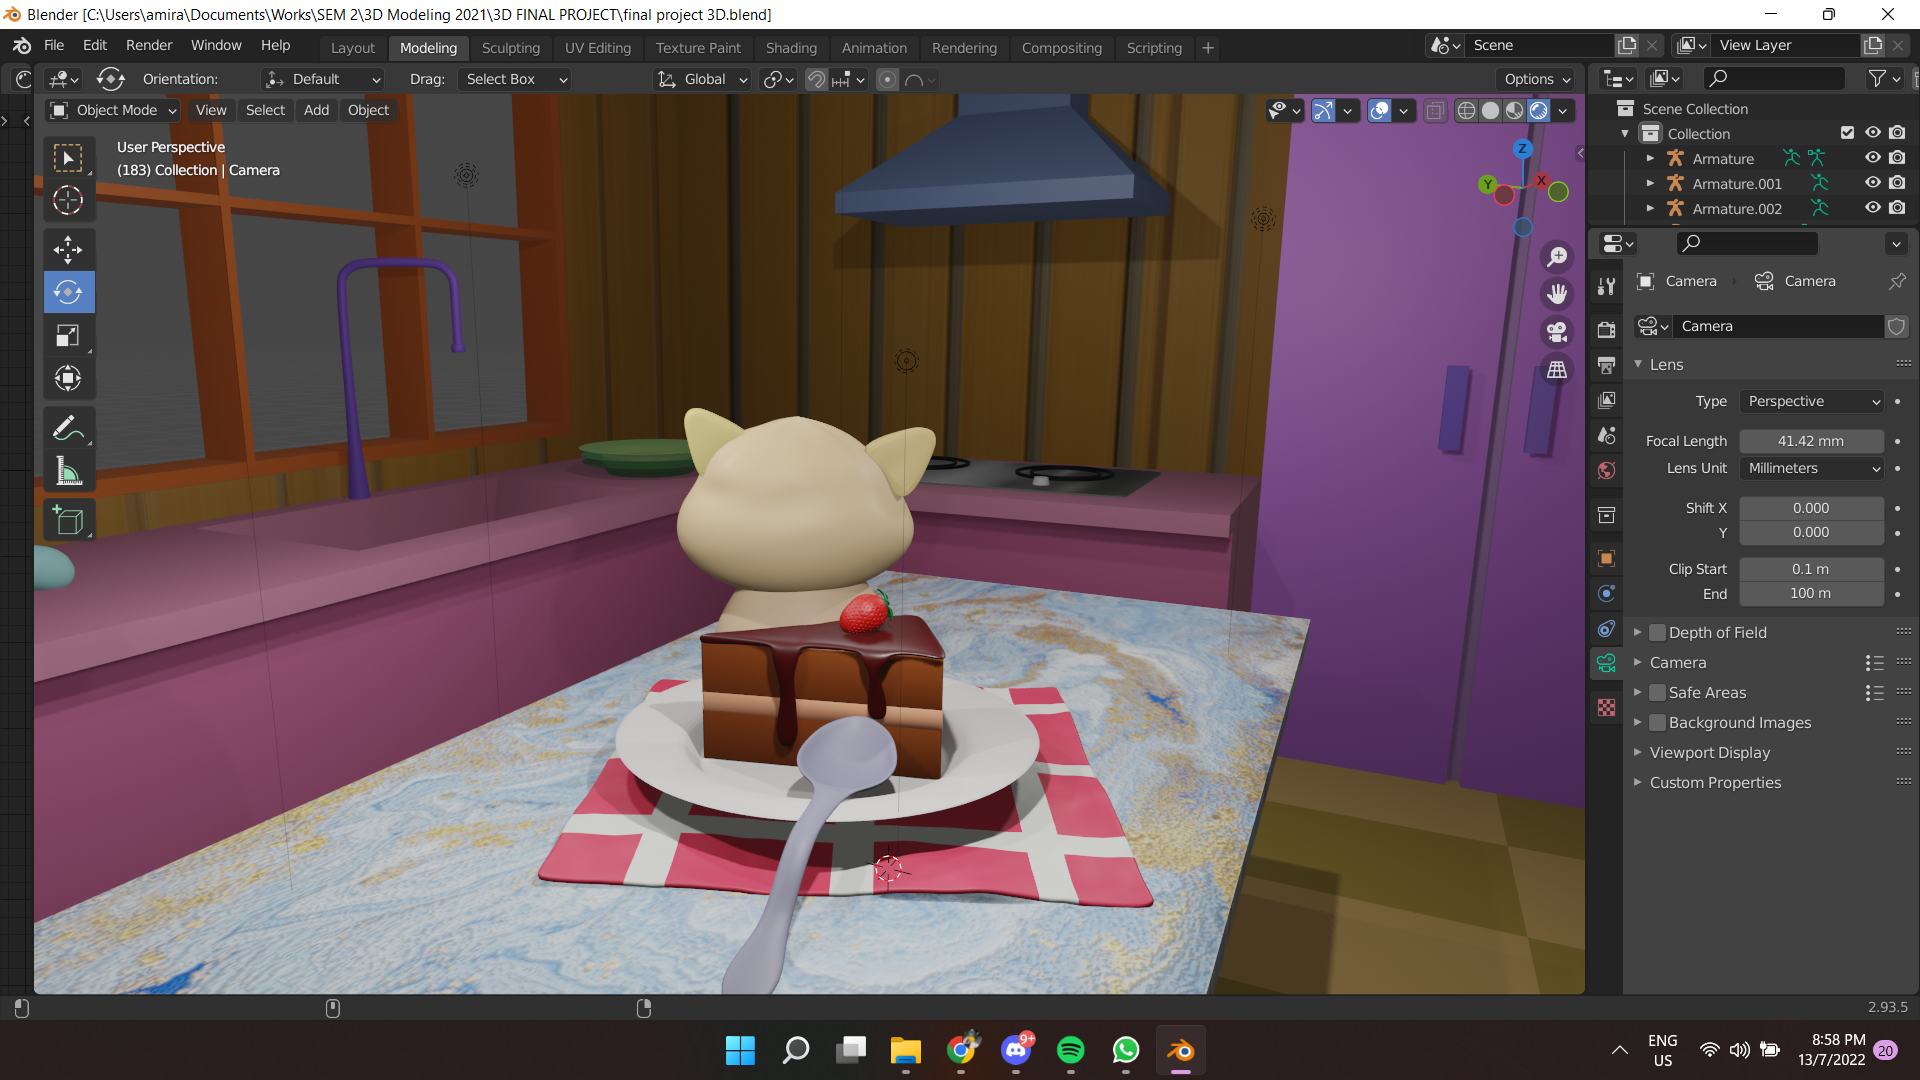Select the Measure tool
The image size is (1920, 1080).
[68, 470]
